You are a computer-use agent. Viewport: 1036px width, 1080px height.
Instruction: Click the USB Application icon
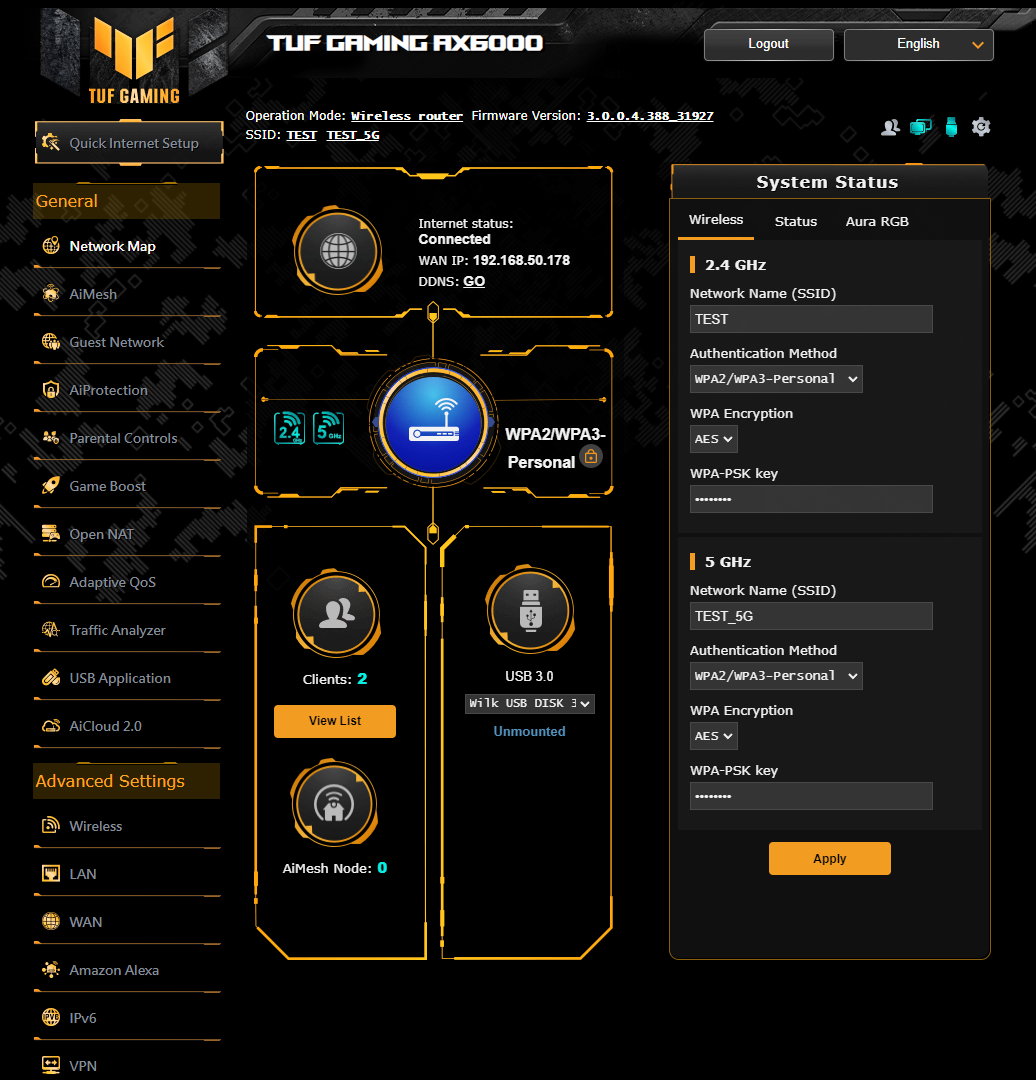(51, 678)
